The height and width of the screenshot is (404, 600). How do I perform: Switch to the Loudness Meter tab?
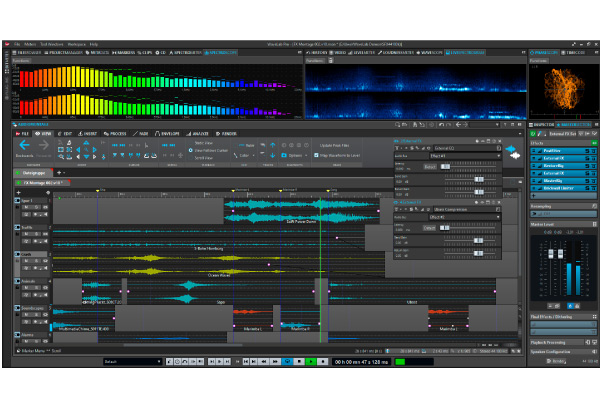pos(396,53)
